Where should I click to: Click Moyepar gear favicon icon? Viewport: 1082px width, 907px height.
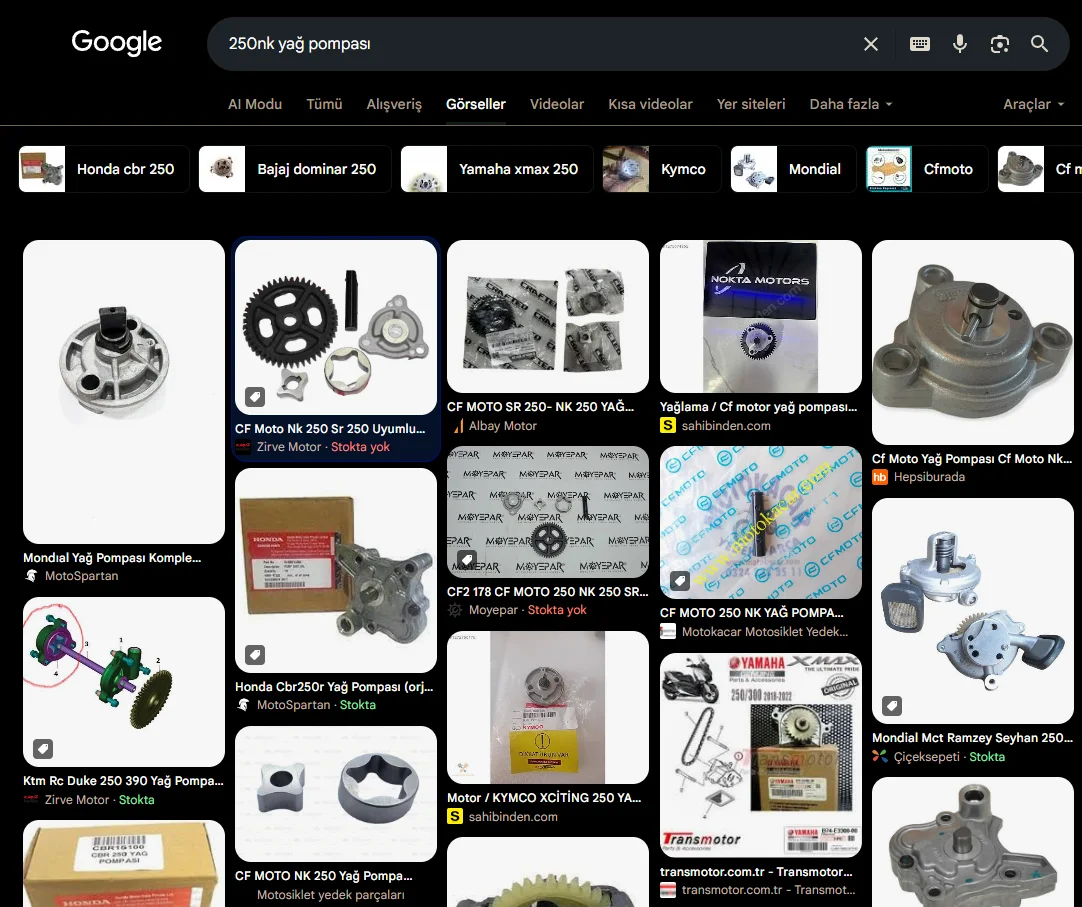pyautogui.click(x=455, y=610)
